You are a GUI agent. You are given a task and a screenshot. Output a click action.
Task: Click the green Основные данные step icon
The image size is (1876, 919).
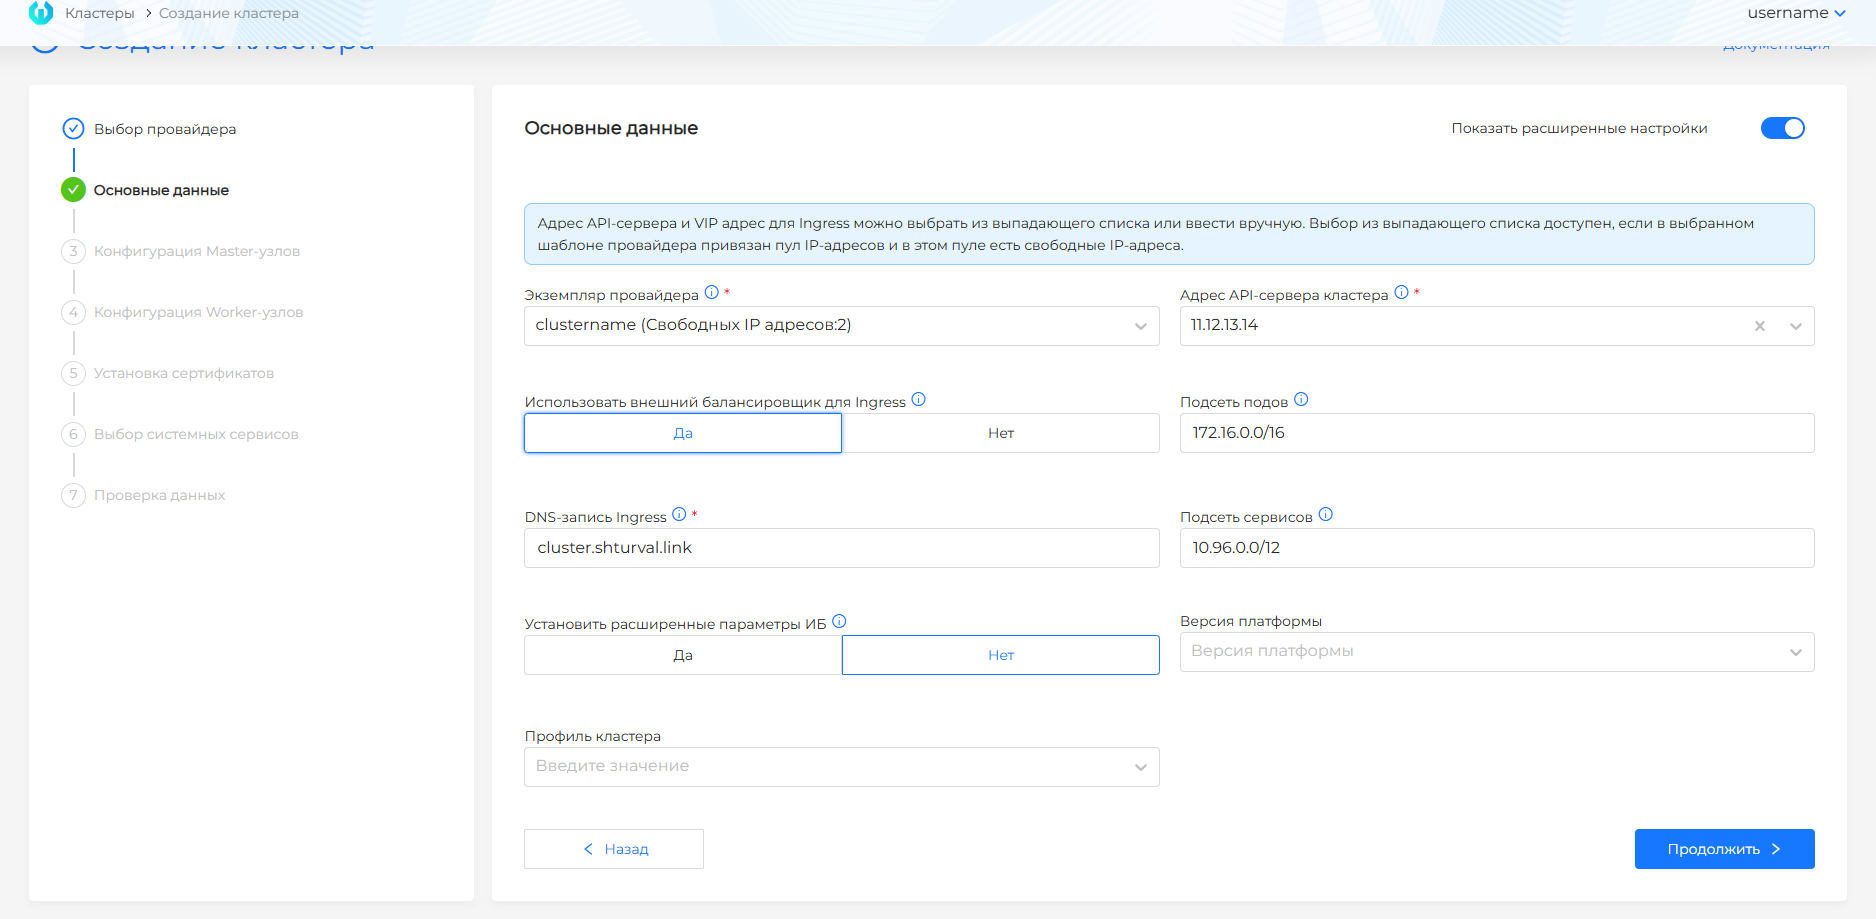coord(73,189)
